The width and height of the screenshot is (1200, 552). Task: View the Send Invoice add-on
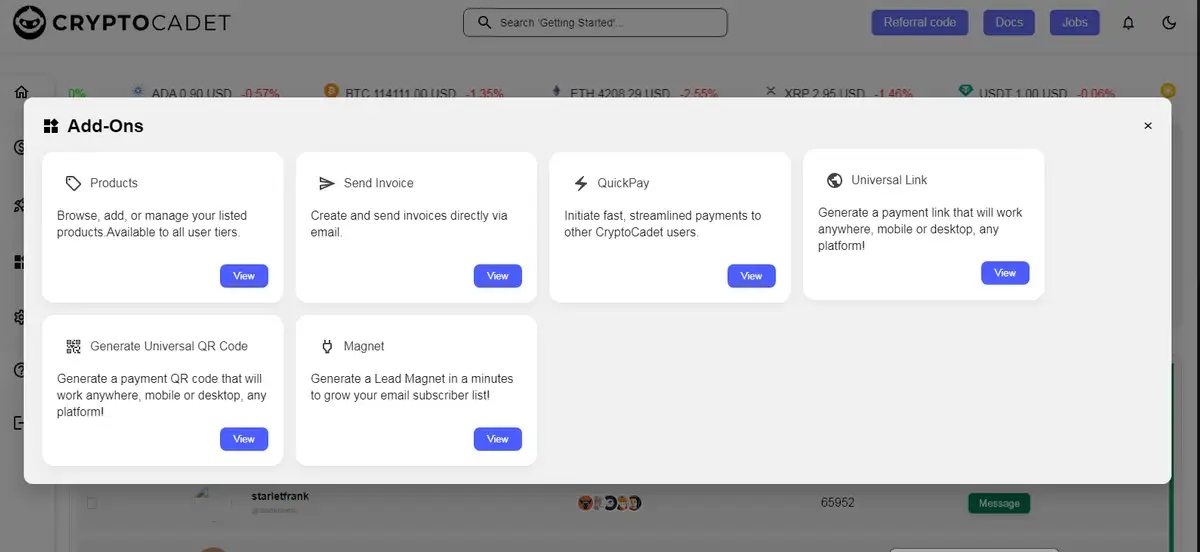click(x=497, y=276)
